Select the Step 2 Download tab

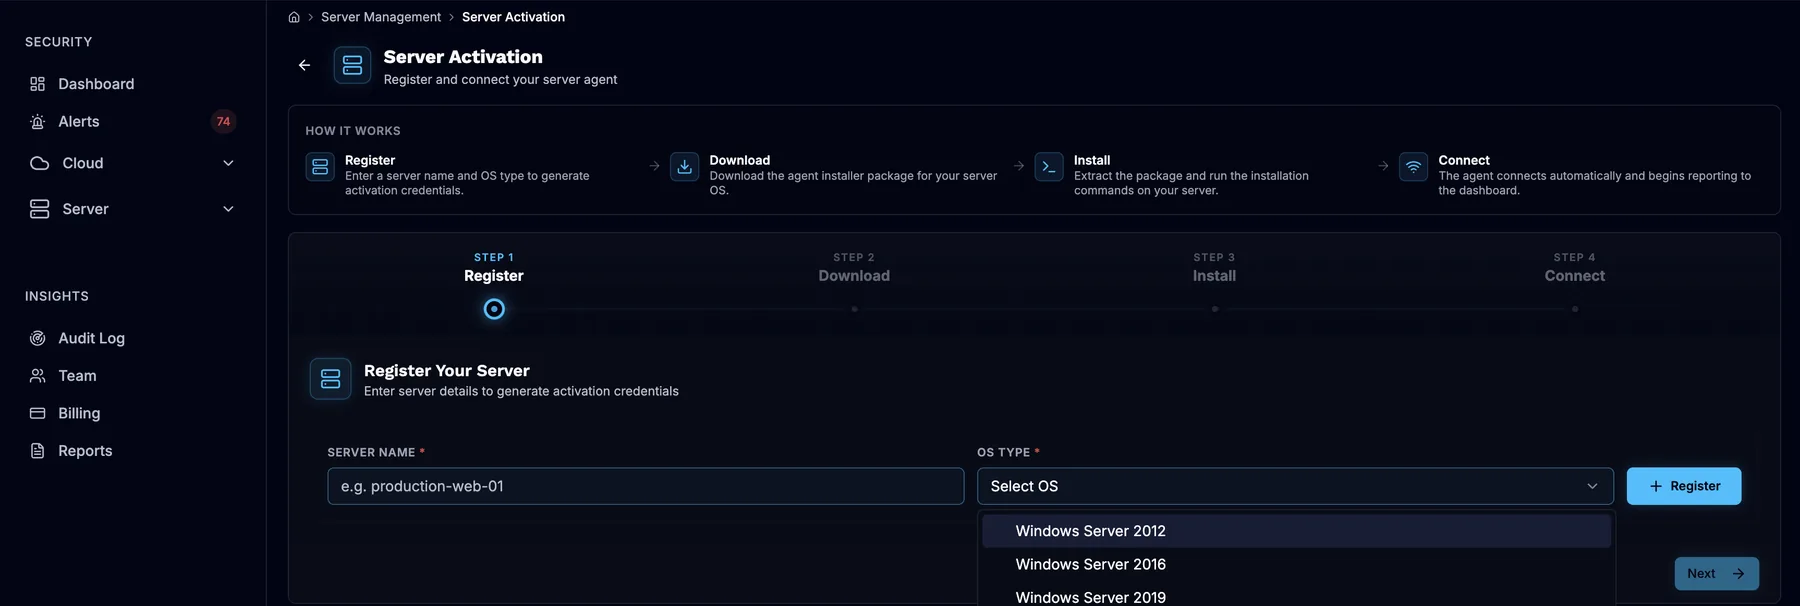[x=854, y=267]
